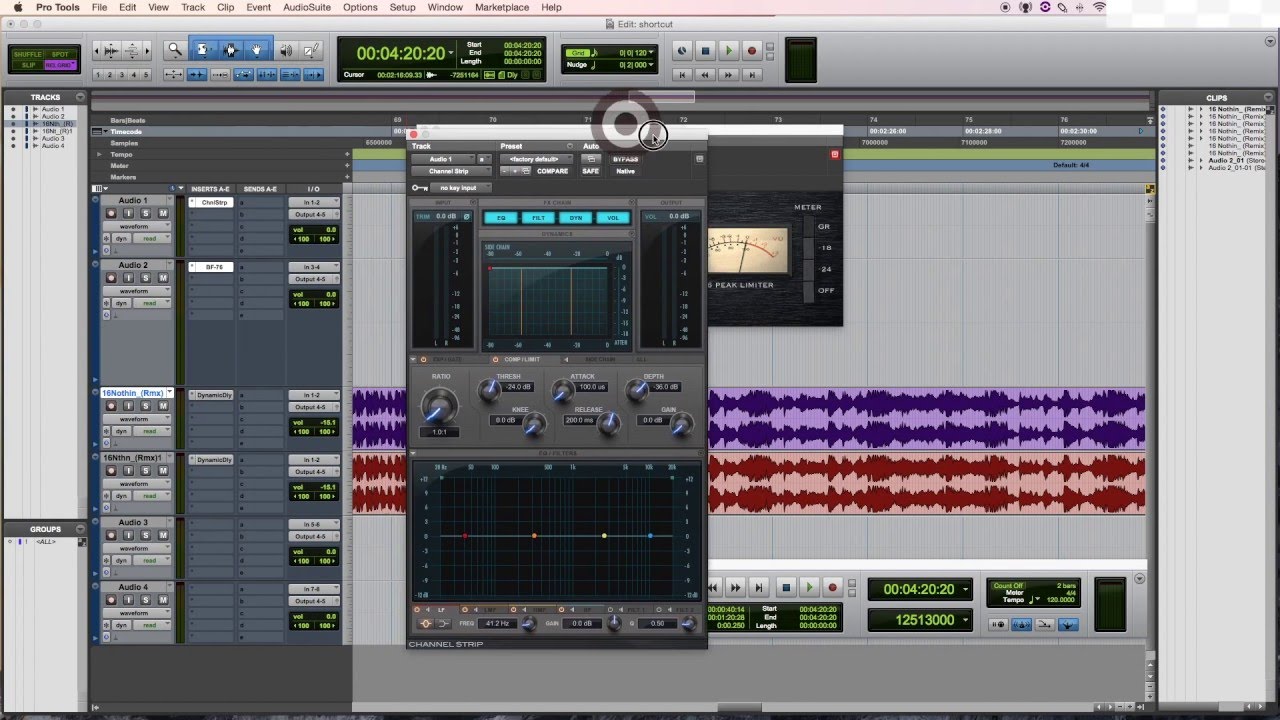
Task: Toggle the VOL block in FX chain
Action: pos(612,217)
